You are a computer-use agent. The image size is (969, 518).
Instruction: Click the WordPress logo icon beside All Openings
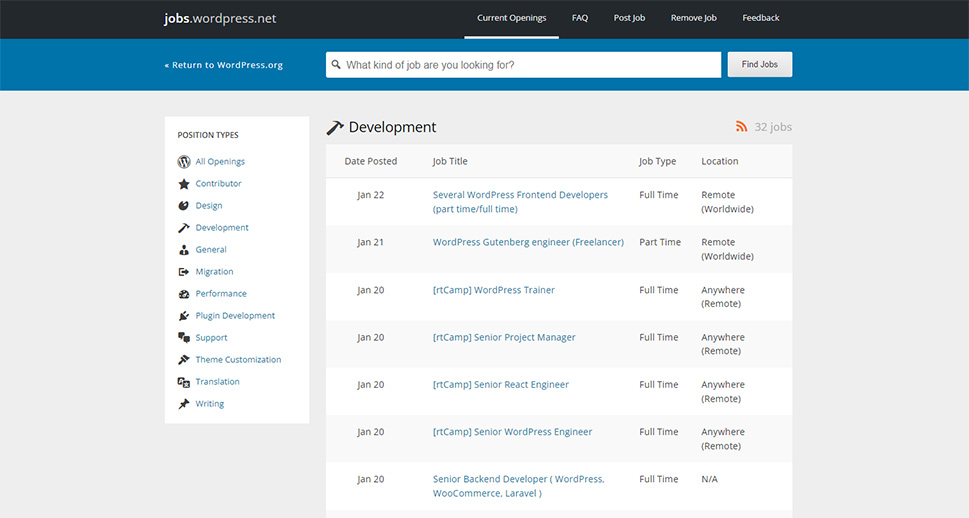point(184,161)
